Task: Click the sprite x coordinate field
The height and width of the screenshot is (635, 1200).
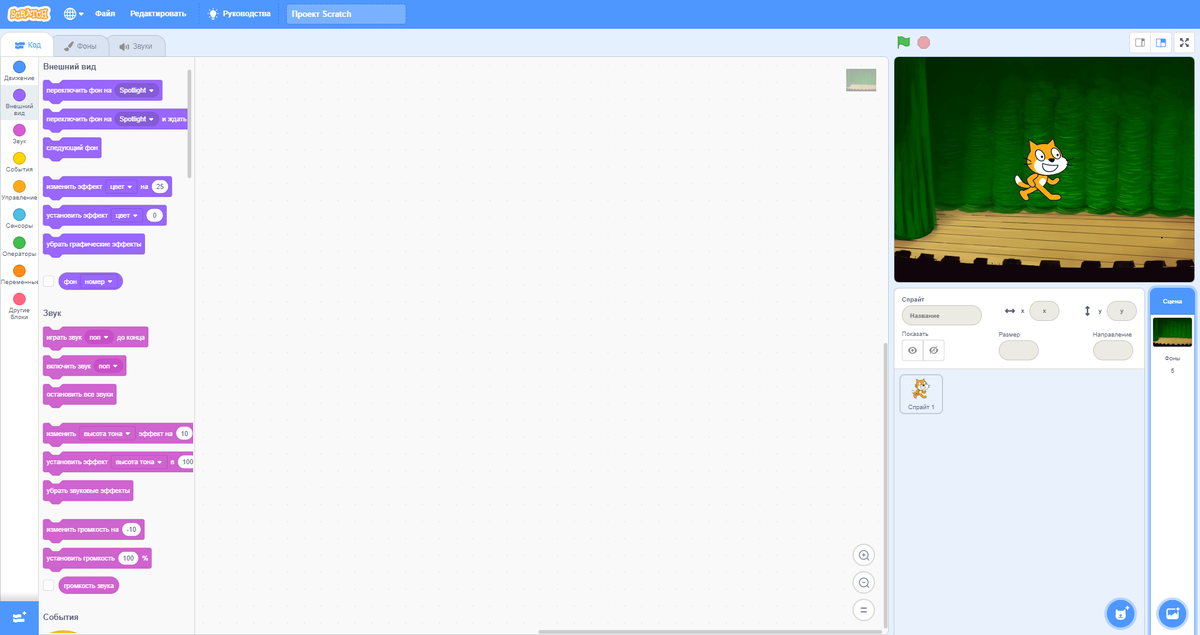Action: click(1044, 311)
